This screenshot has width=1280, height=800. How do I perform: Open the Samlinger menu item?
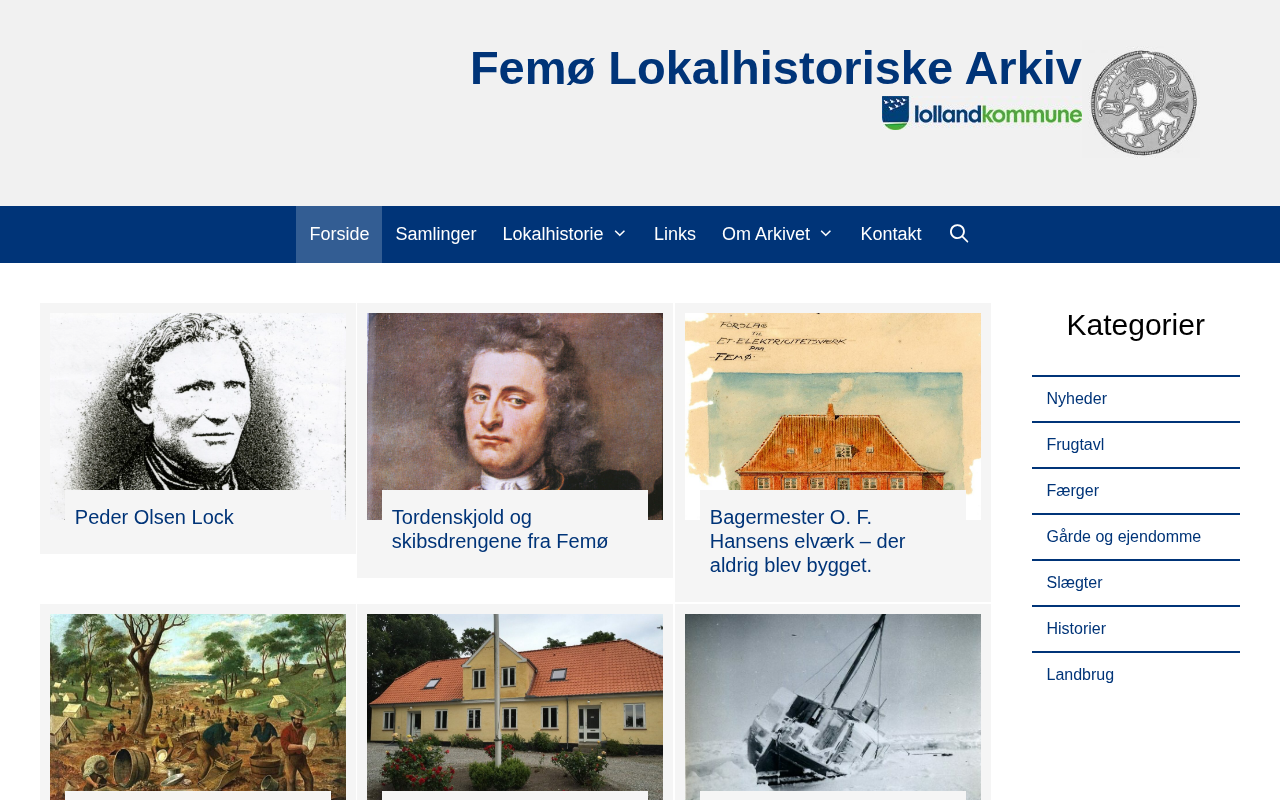pyautogui.click(x=435, y=234)
